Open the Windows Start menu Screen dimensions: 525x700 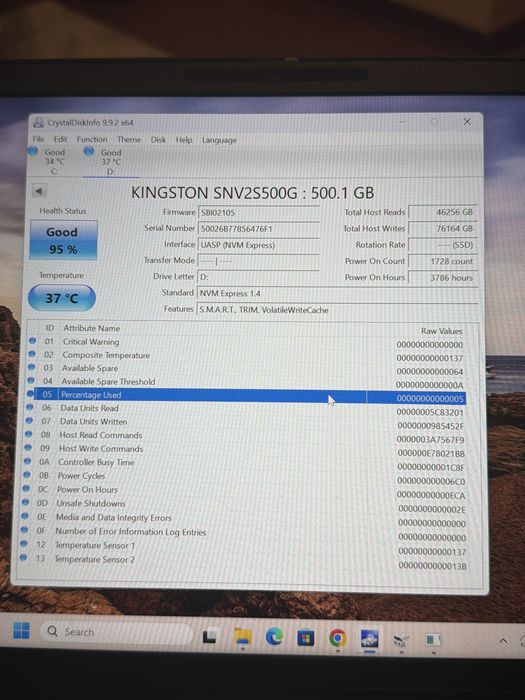[21, 630]
